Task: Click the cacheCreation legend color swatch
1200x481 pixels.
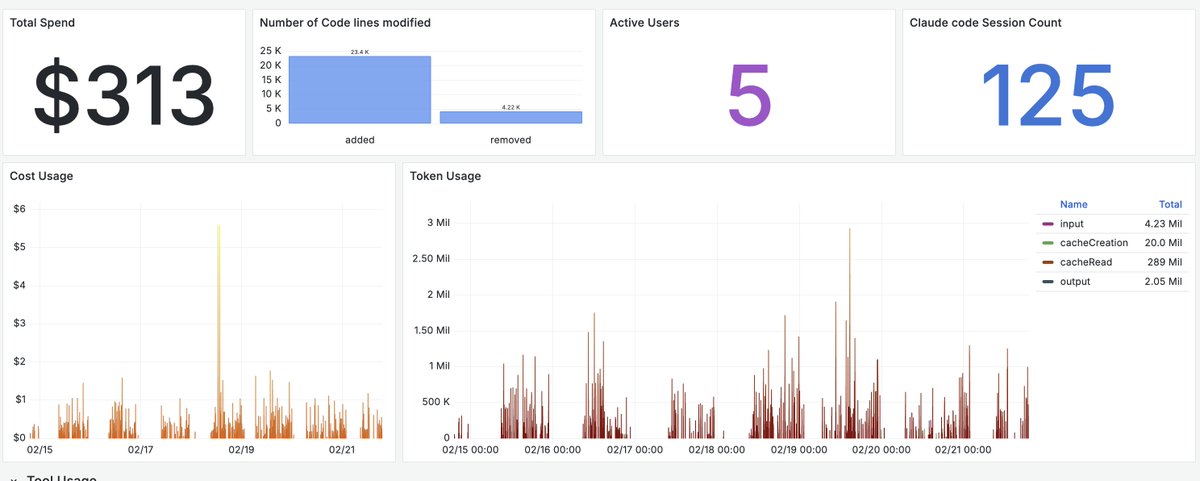Action: (x=1048, y=243)
